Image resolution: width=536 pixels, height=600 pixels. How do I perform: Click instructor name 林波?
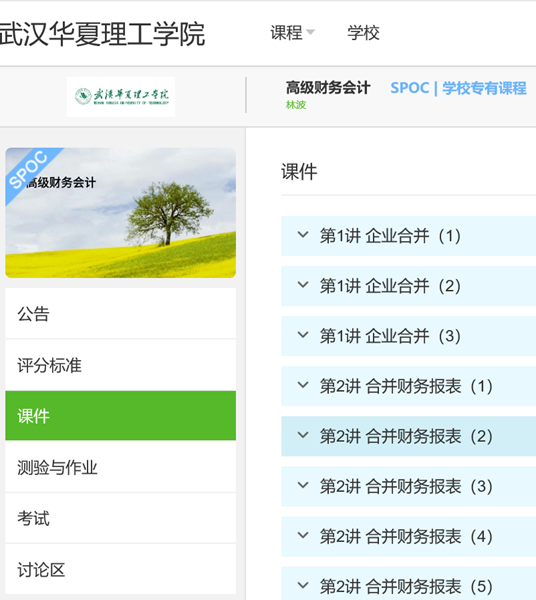click(296, 105)
